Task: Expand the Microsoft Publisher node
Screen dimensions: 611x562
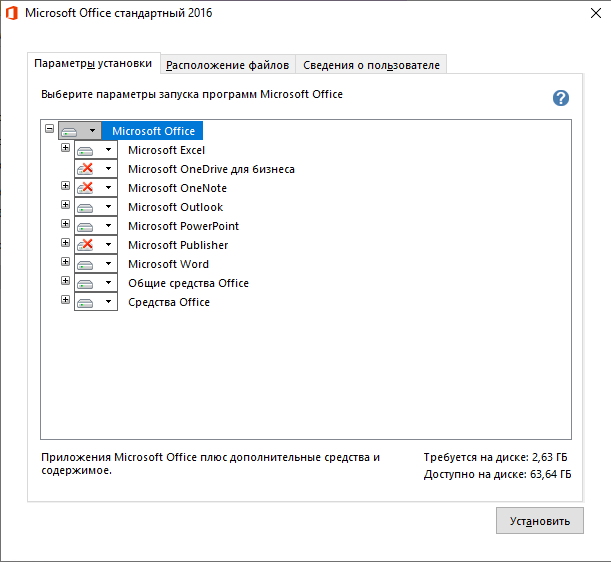Action: pyautogui.click(x=65, y=242)
